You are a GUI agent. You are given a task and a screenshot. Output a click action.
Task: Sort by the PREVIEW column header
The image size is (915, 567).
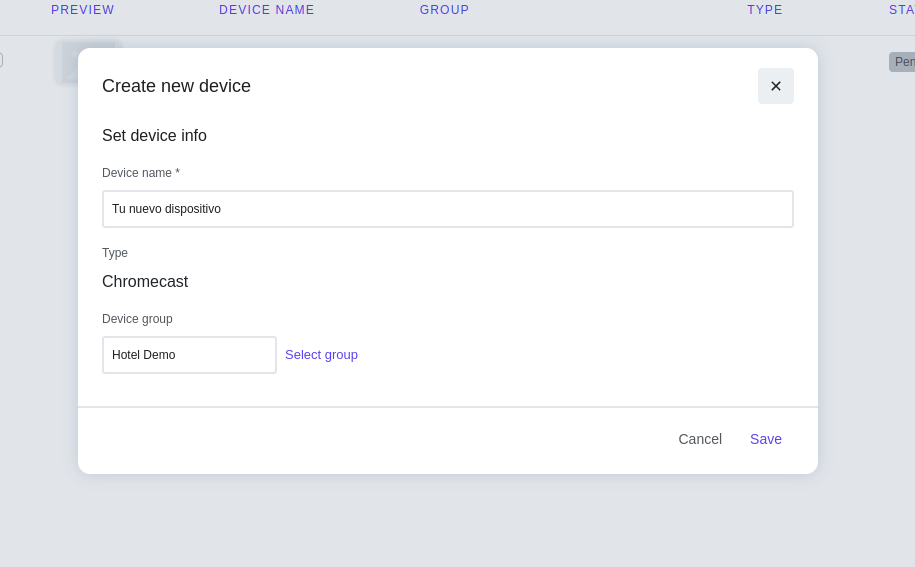(x=83, y=10)
